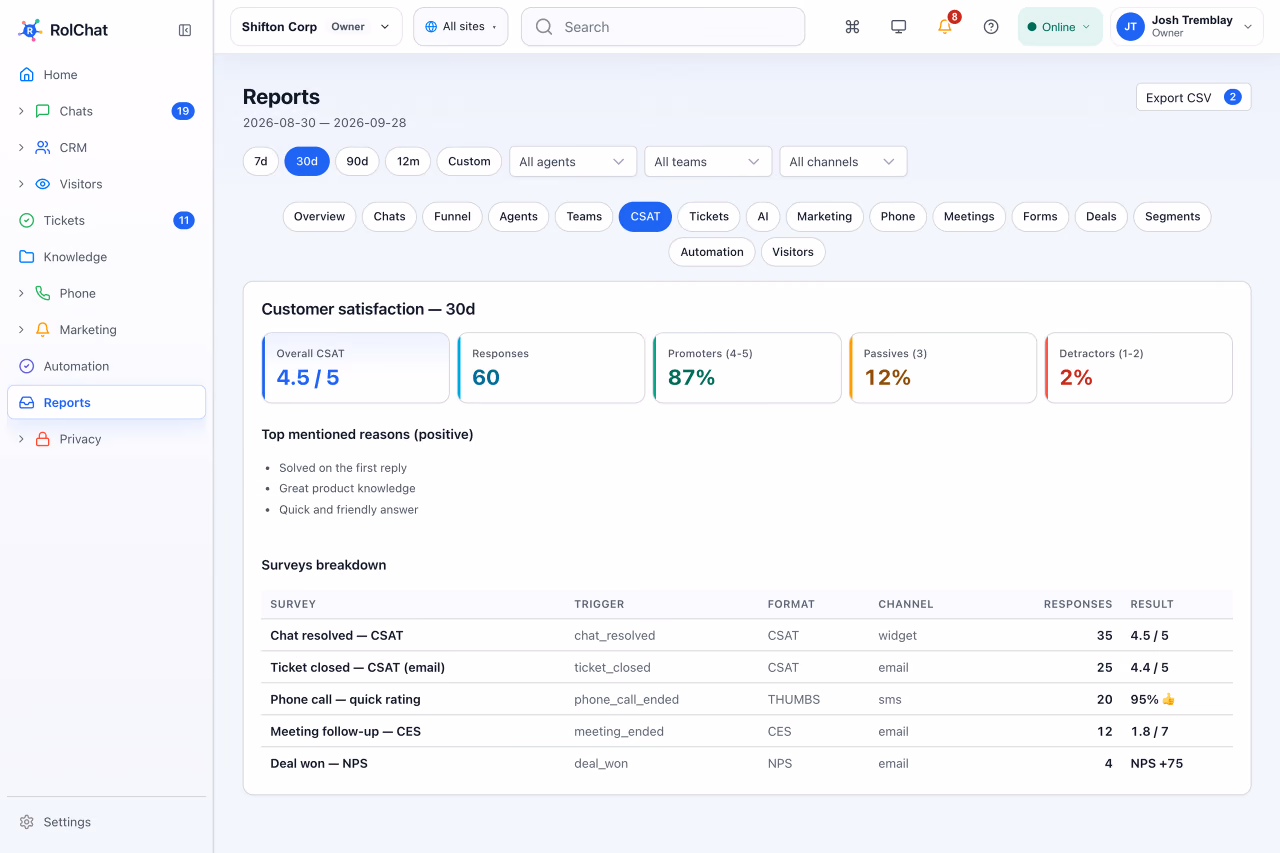Switch to the Overview report tab
The width and height of the screenshot is (1280, 853).
tap(319, 217)
